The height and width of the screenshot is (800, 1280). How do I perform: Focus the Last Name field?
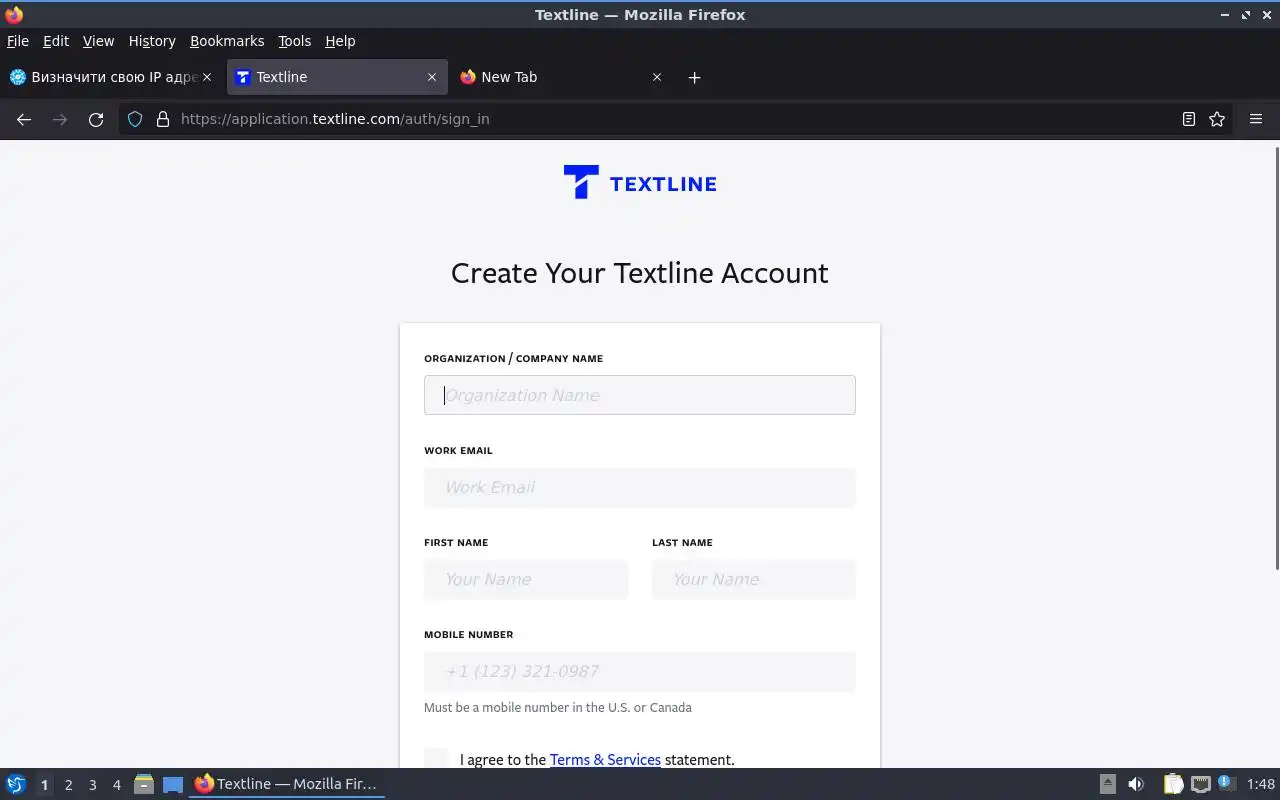coord(754,579)
